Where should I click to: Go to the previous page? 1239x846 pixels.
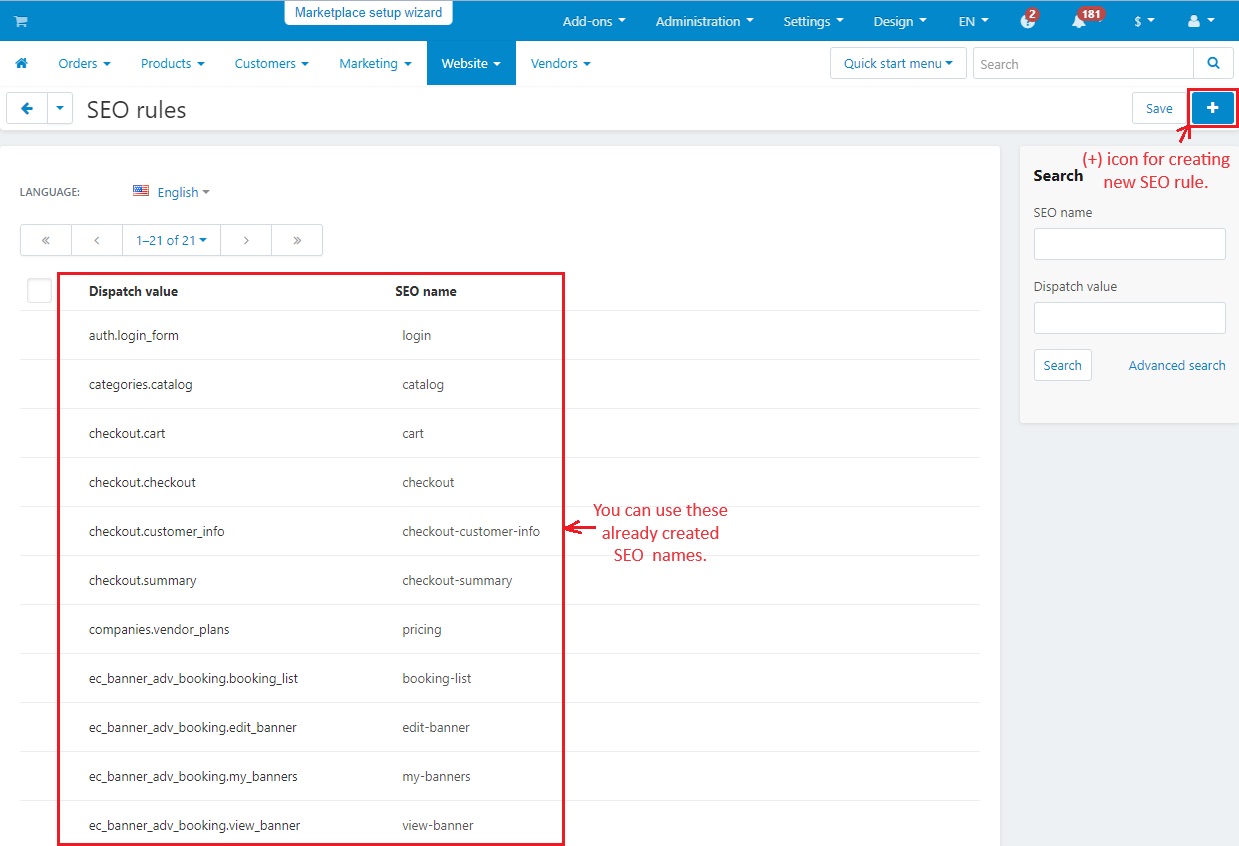click(97, 240)
